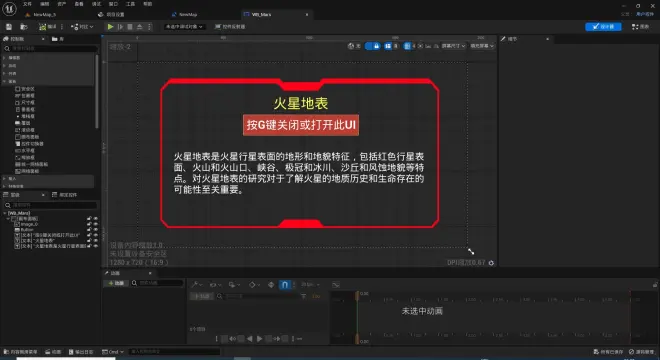Open play options three-dot menu
Image resolution: width=660 pixels, height=360 pixels.
(x=149, y=27)
